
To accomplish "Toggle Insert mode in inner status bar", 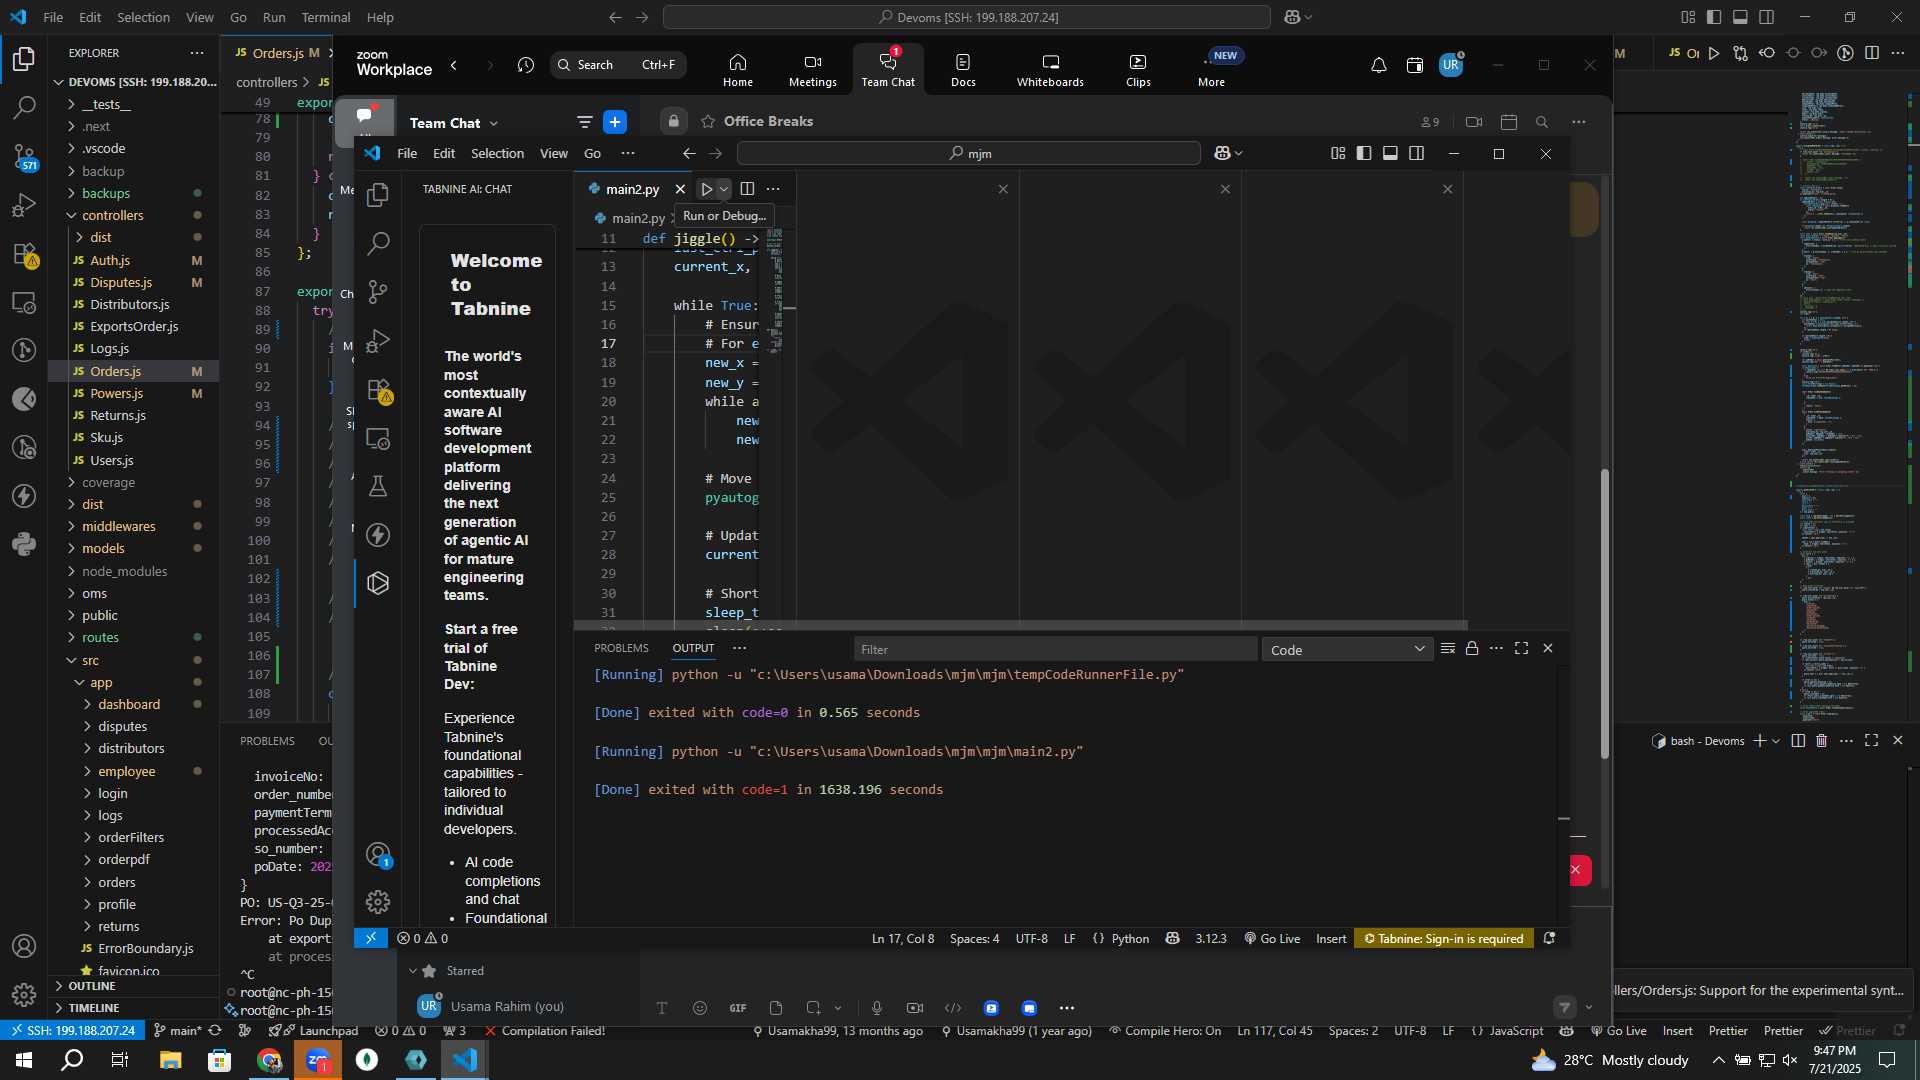I will pos(1331,939).
